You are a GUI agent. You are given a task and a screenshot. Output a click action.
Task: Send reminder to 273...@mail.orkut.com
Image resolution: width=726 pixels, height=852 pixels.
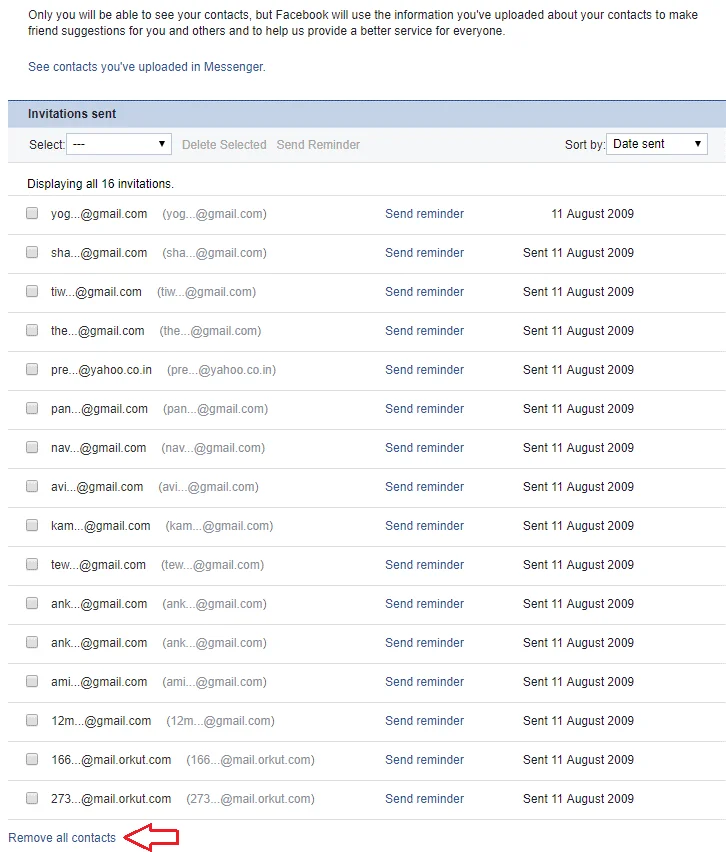point(424,799)
